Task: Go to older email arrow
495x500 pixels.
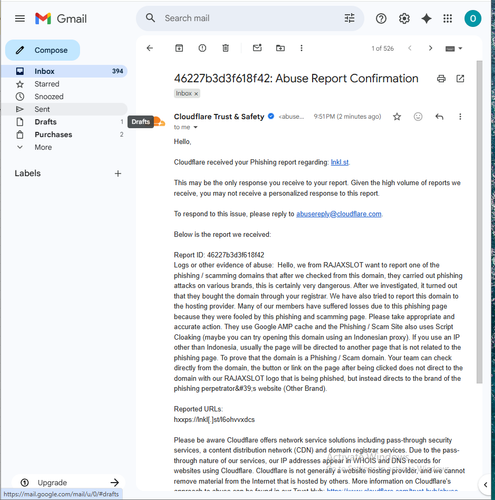Action: click(430, 48)
